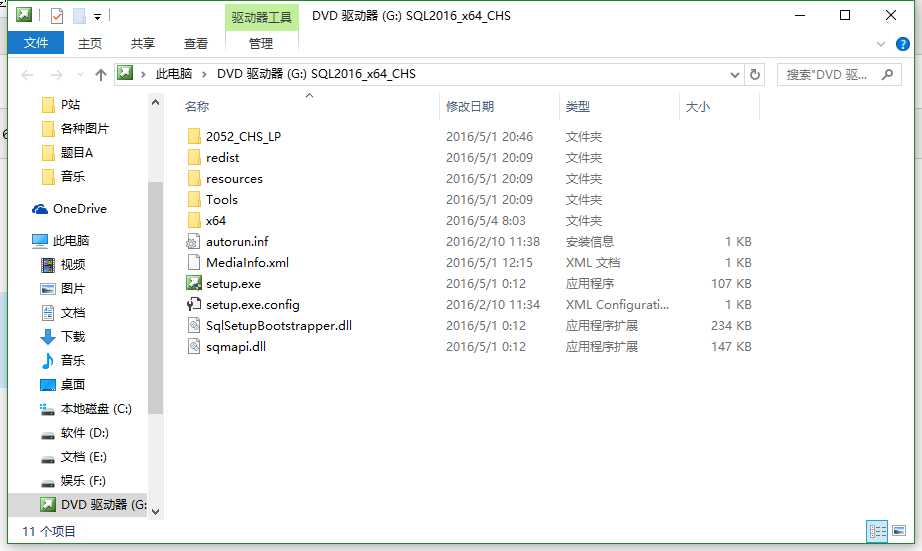Refresh the folder view
The image size is (922, 551).
(x=755, y=75)
